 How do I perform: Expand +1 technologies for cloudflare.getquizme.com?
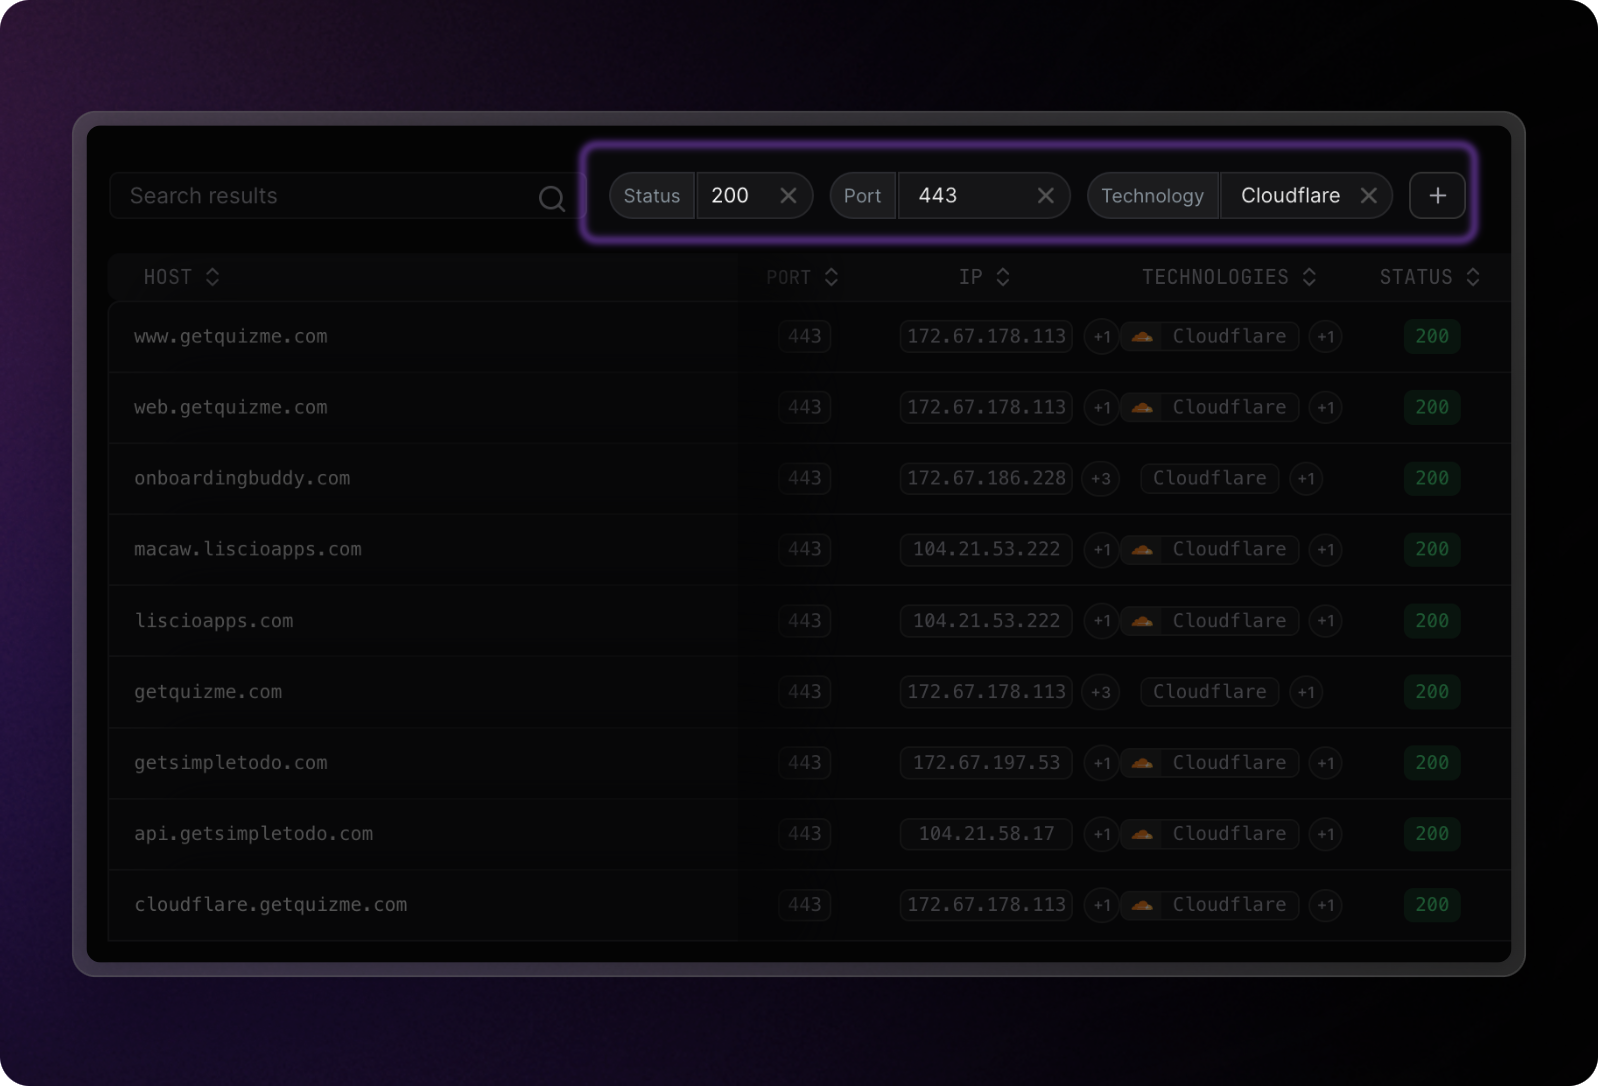pyautogui.click(x=1325, y=905)
